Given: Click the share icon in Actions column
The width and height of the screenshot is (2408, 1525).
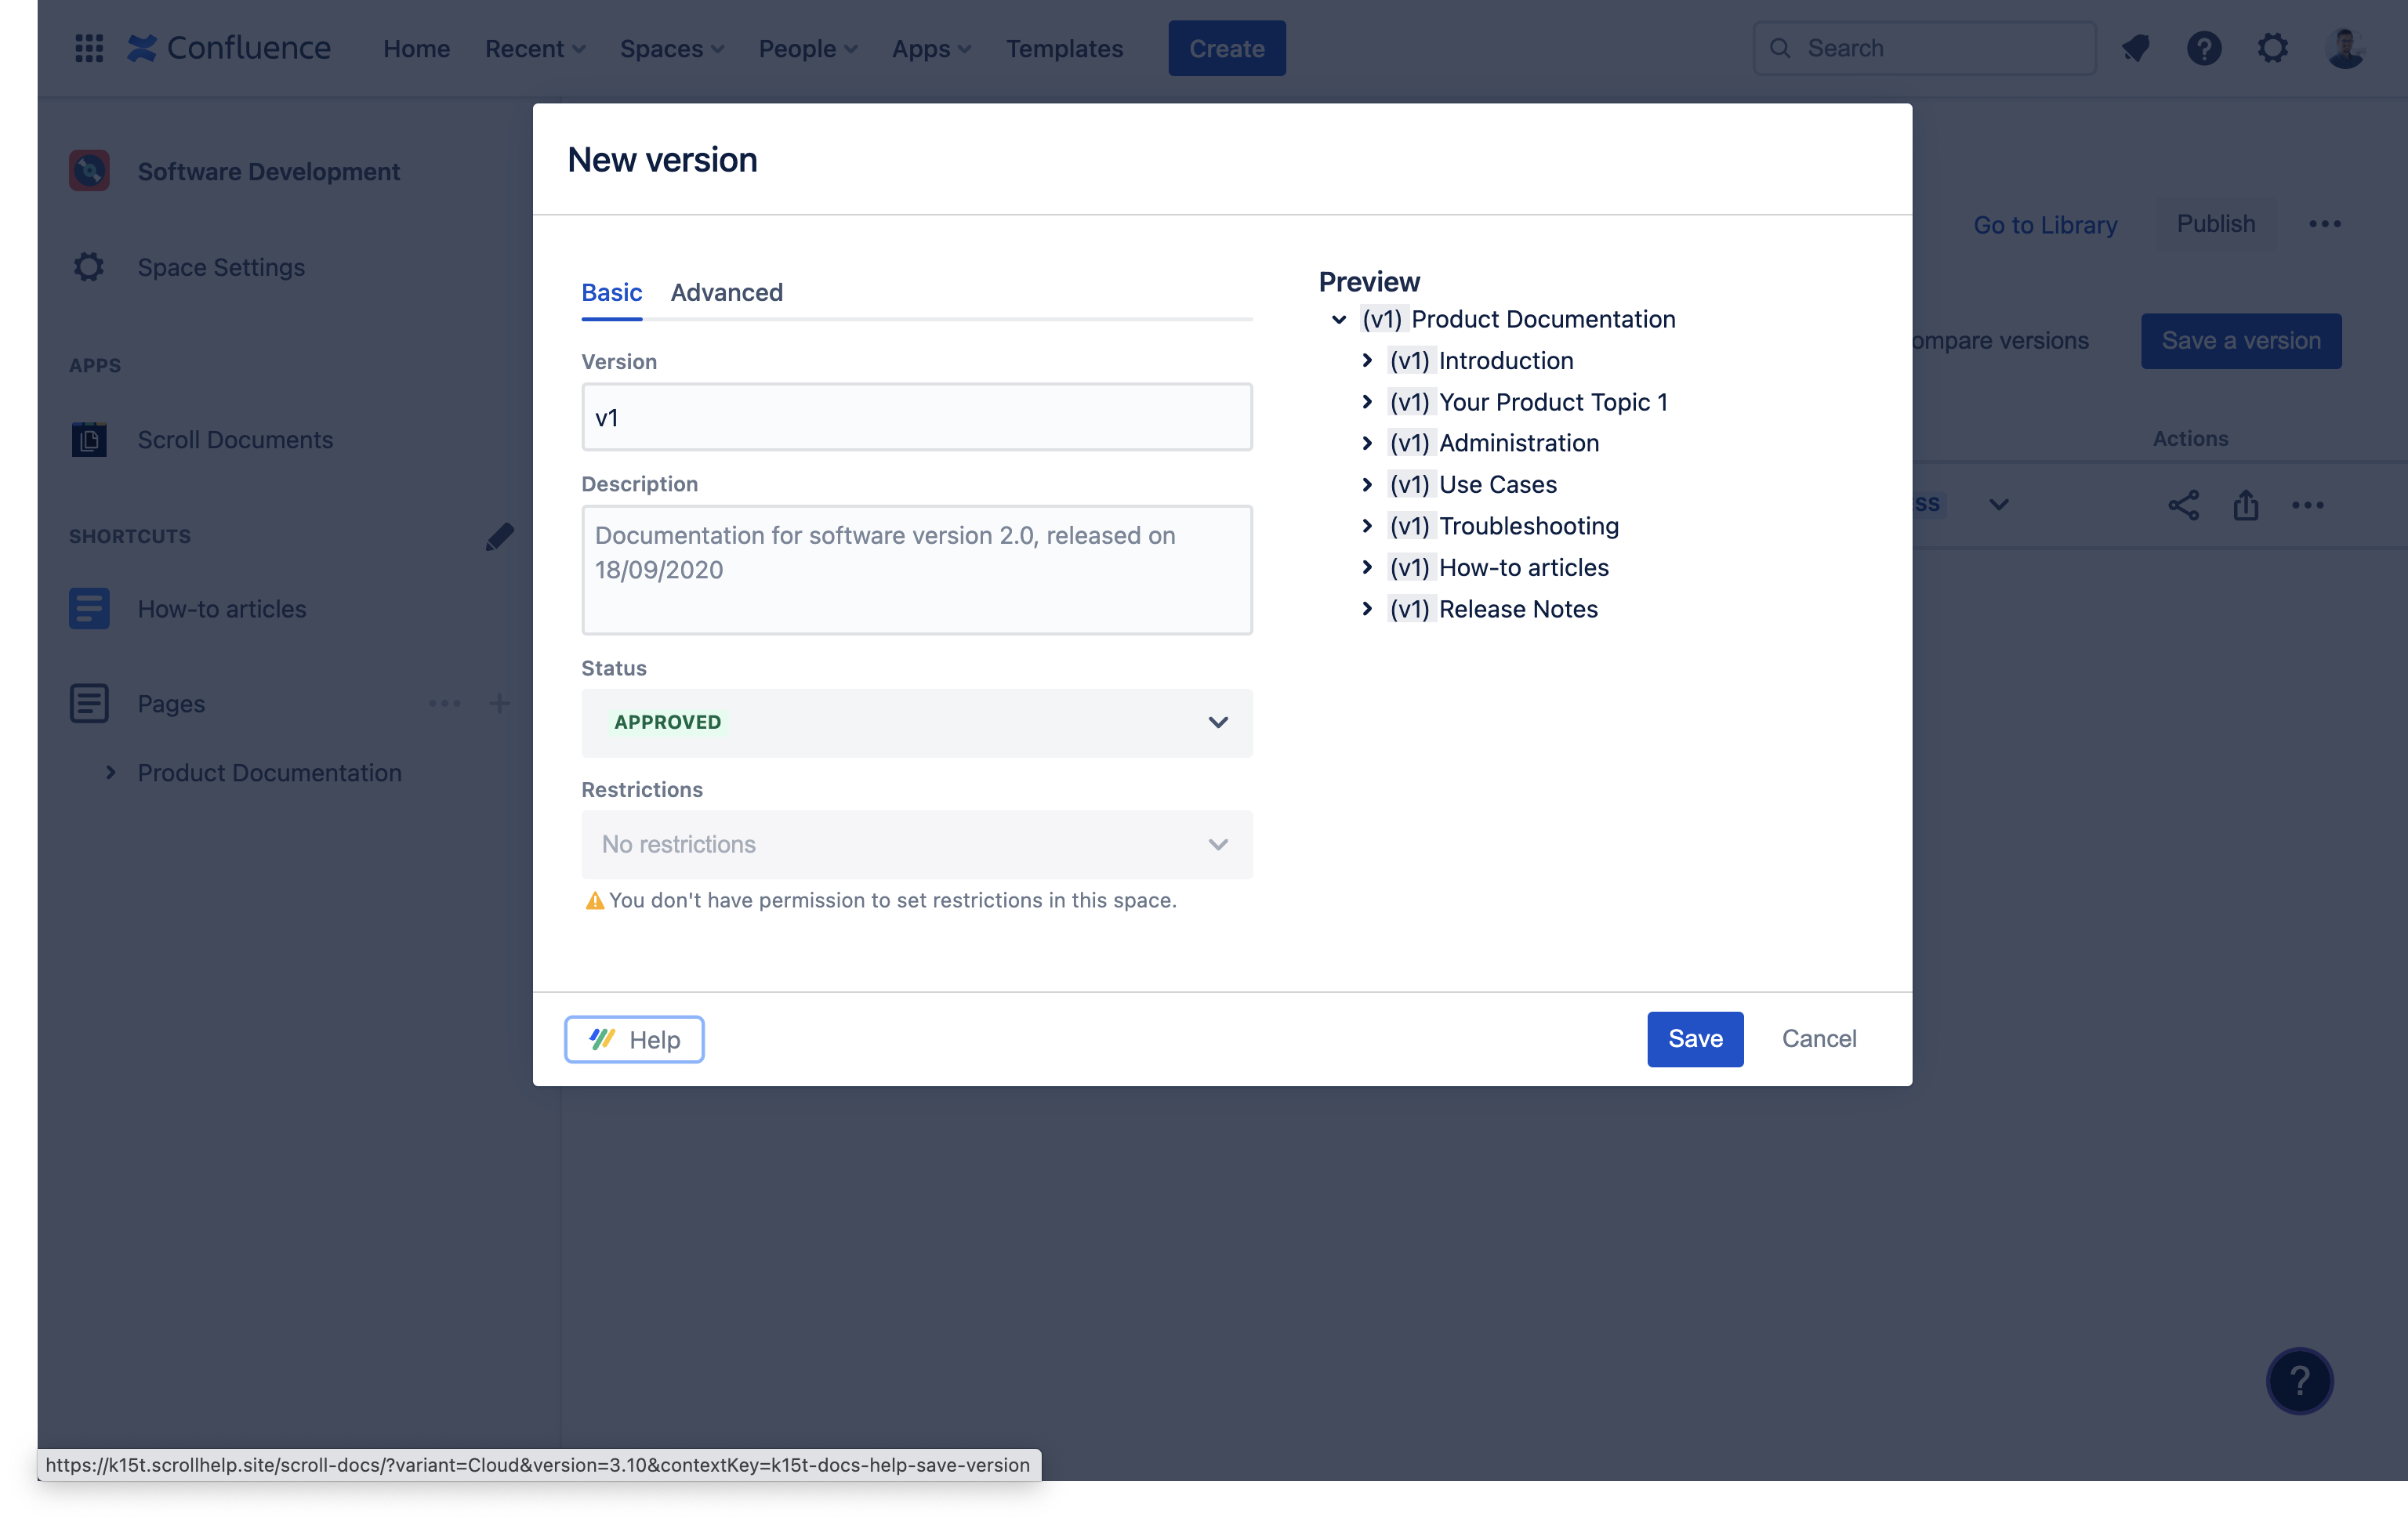Looking at the screenshot, I should pyautogui.click(x=2183, y=505).
